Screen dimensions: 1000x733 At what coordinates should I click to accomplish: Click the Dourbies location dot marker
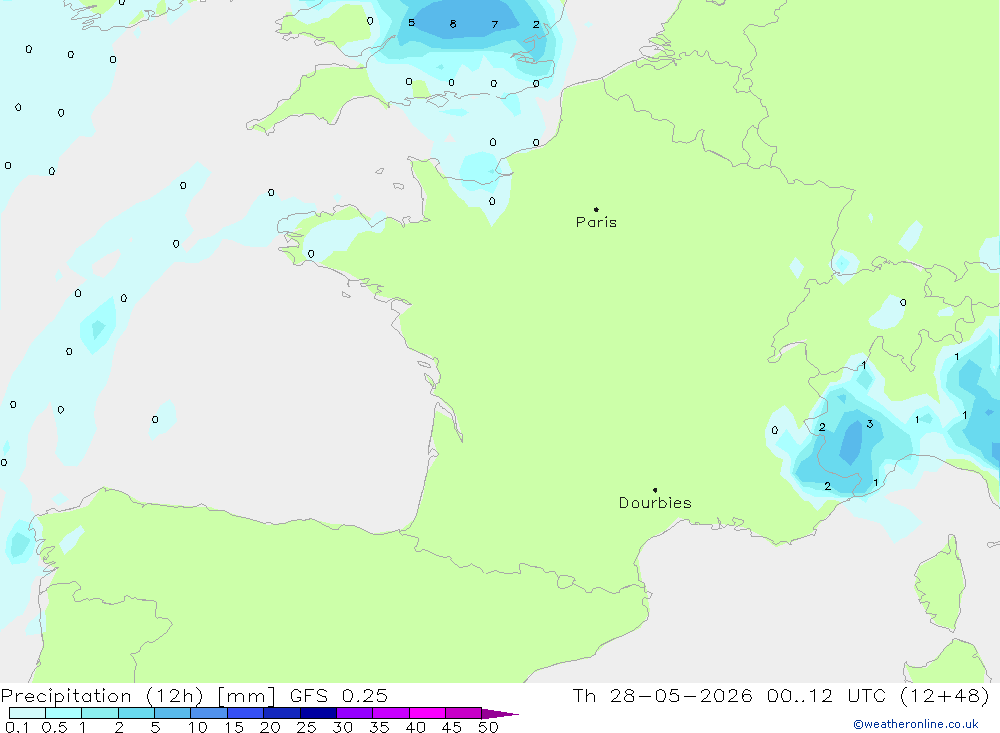655,490
